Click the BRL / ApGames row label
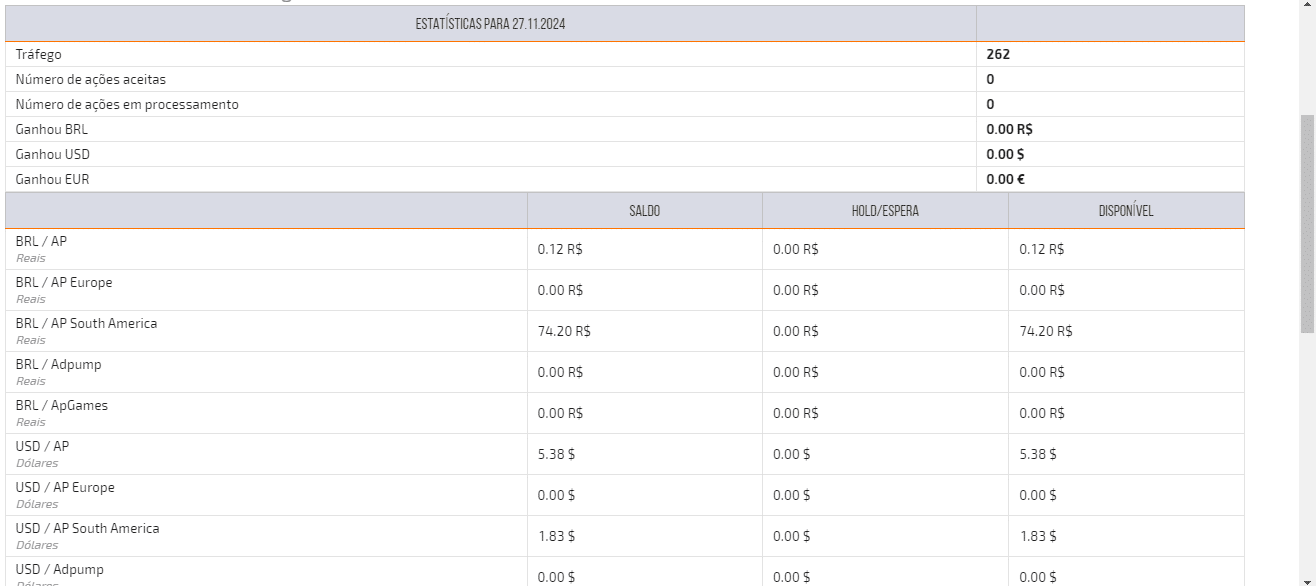The width and height of the screenshot is (1316, 586). [61, 406]
